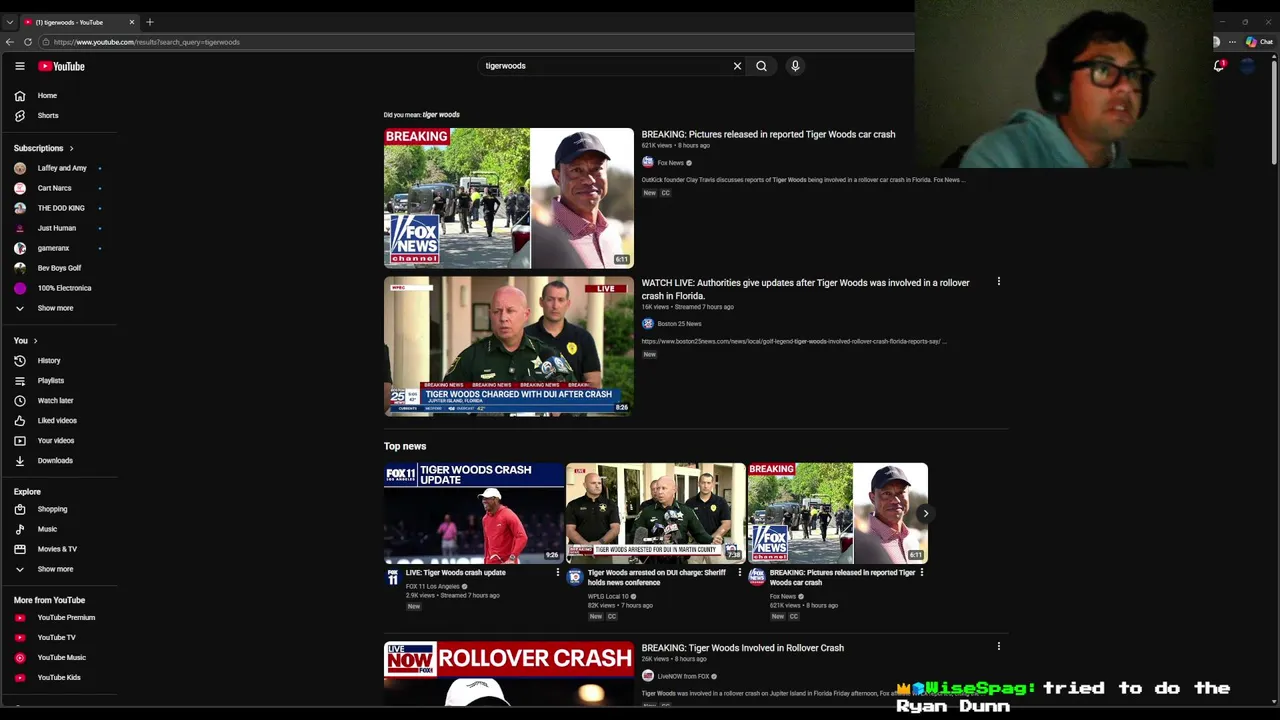Open the LiveNOW from FOX channel link
Viewport: 1280px width, 720px height.
pyautogui.click(x=682, y=677)
